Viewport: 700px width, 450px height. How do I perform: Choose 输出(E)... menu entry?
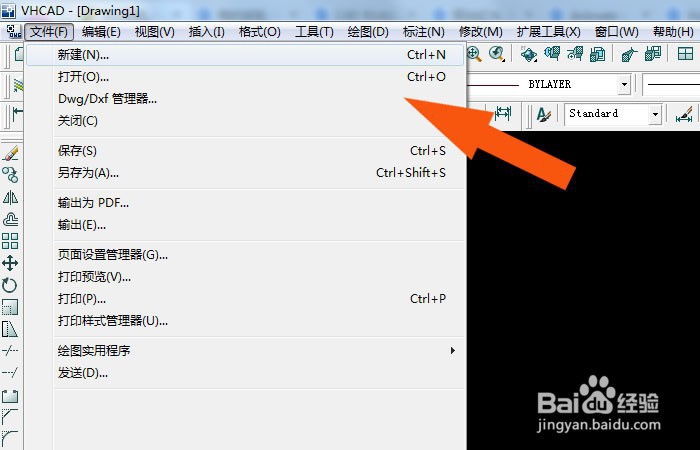pyautogui.click(x=245, y=225)
